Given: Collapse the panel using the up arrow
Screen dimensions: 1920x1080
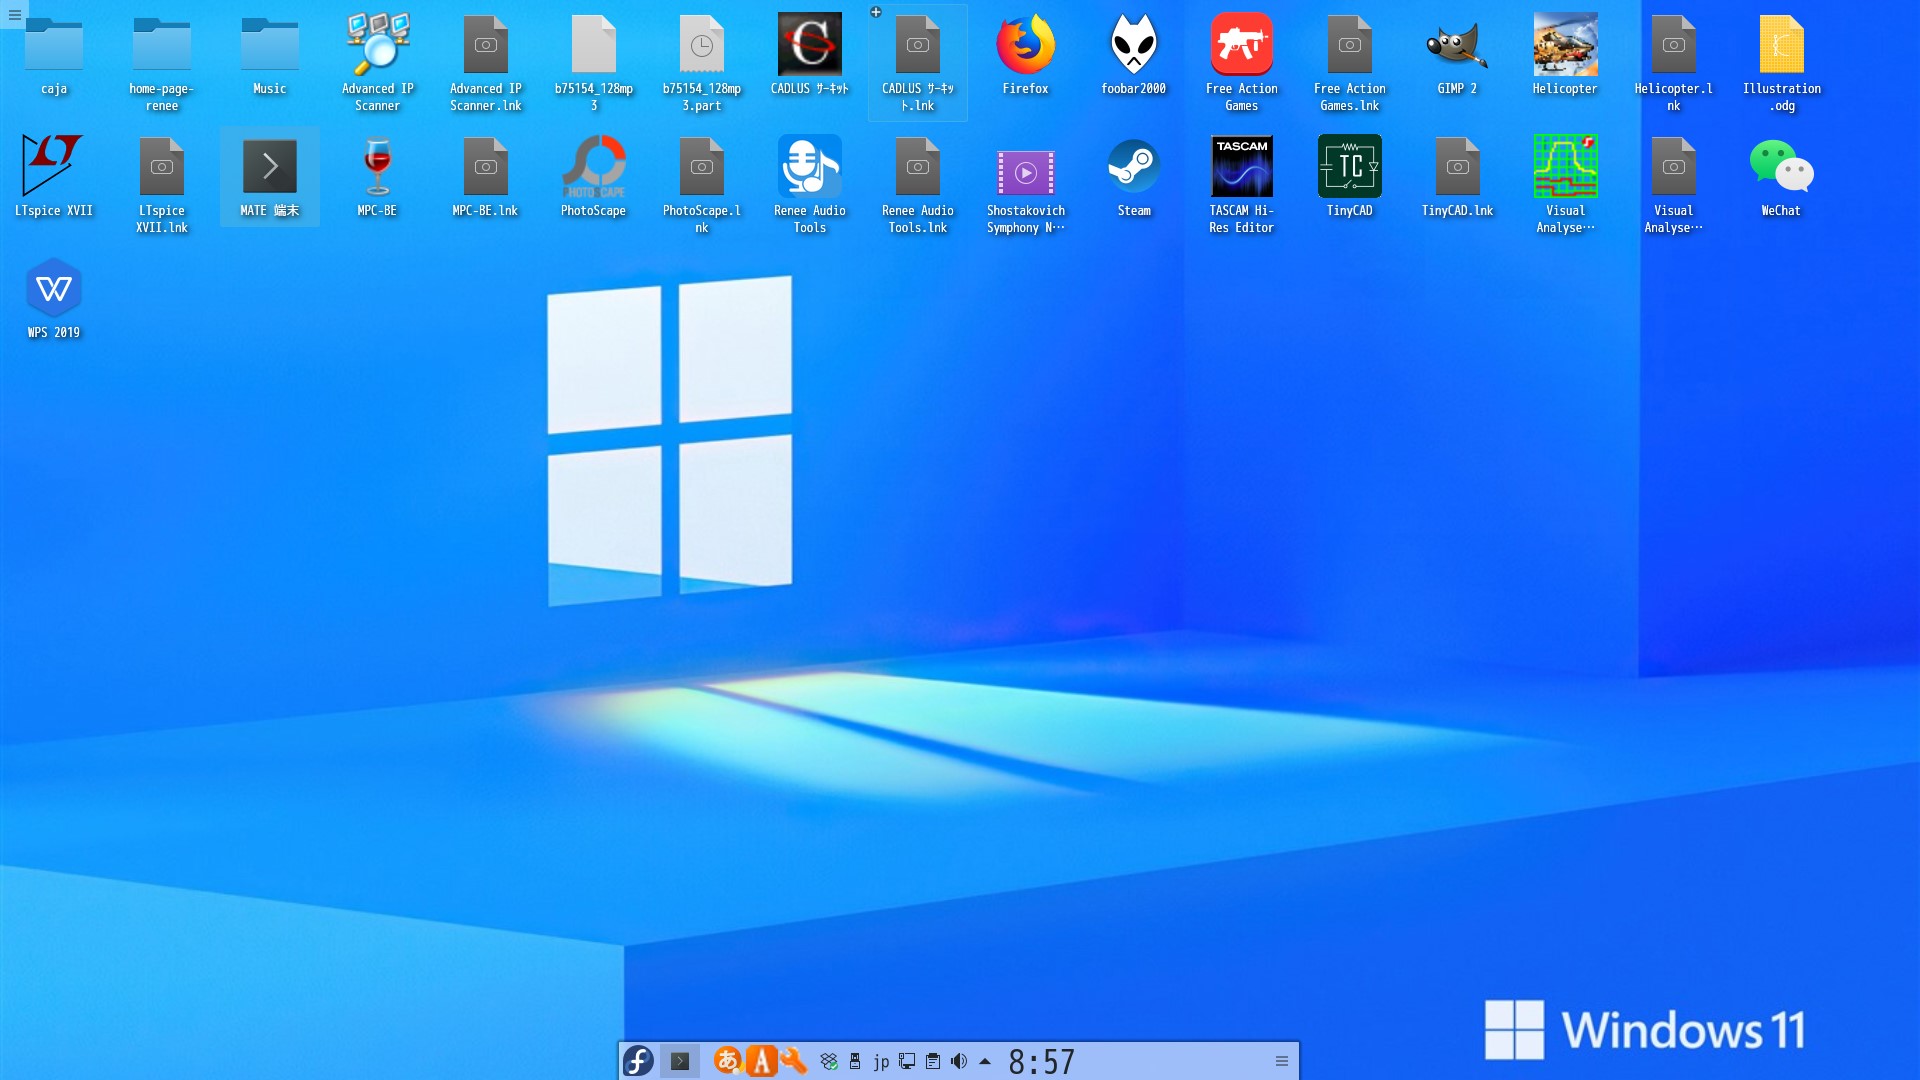Looking at the screenshot, I should click(984, 1062).
